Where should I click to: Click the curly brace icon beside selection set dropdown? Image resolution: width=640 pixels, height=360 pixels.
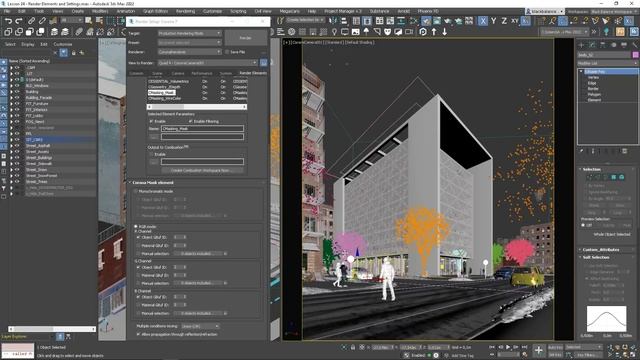(280, 20)
